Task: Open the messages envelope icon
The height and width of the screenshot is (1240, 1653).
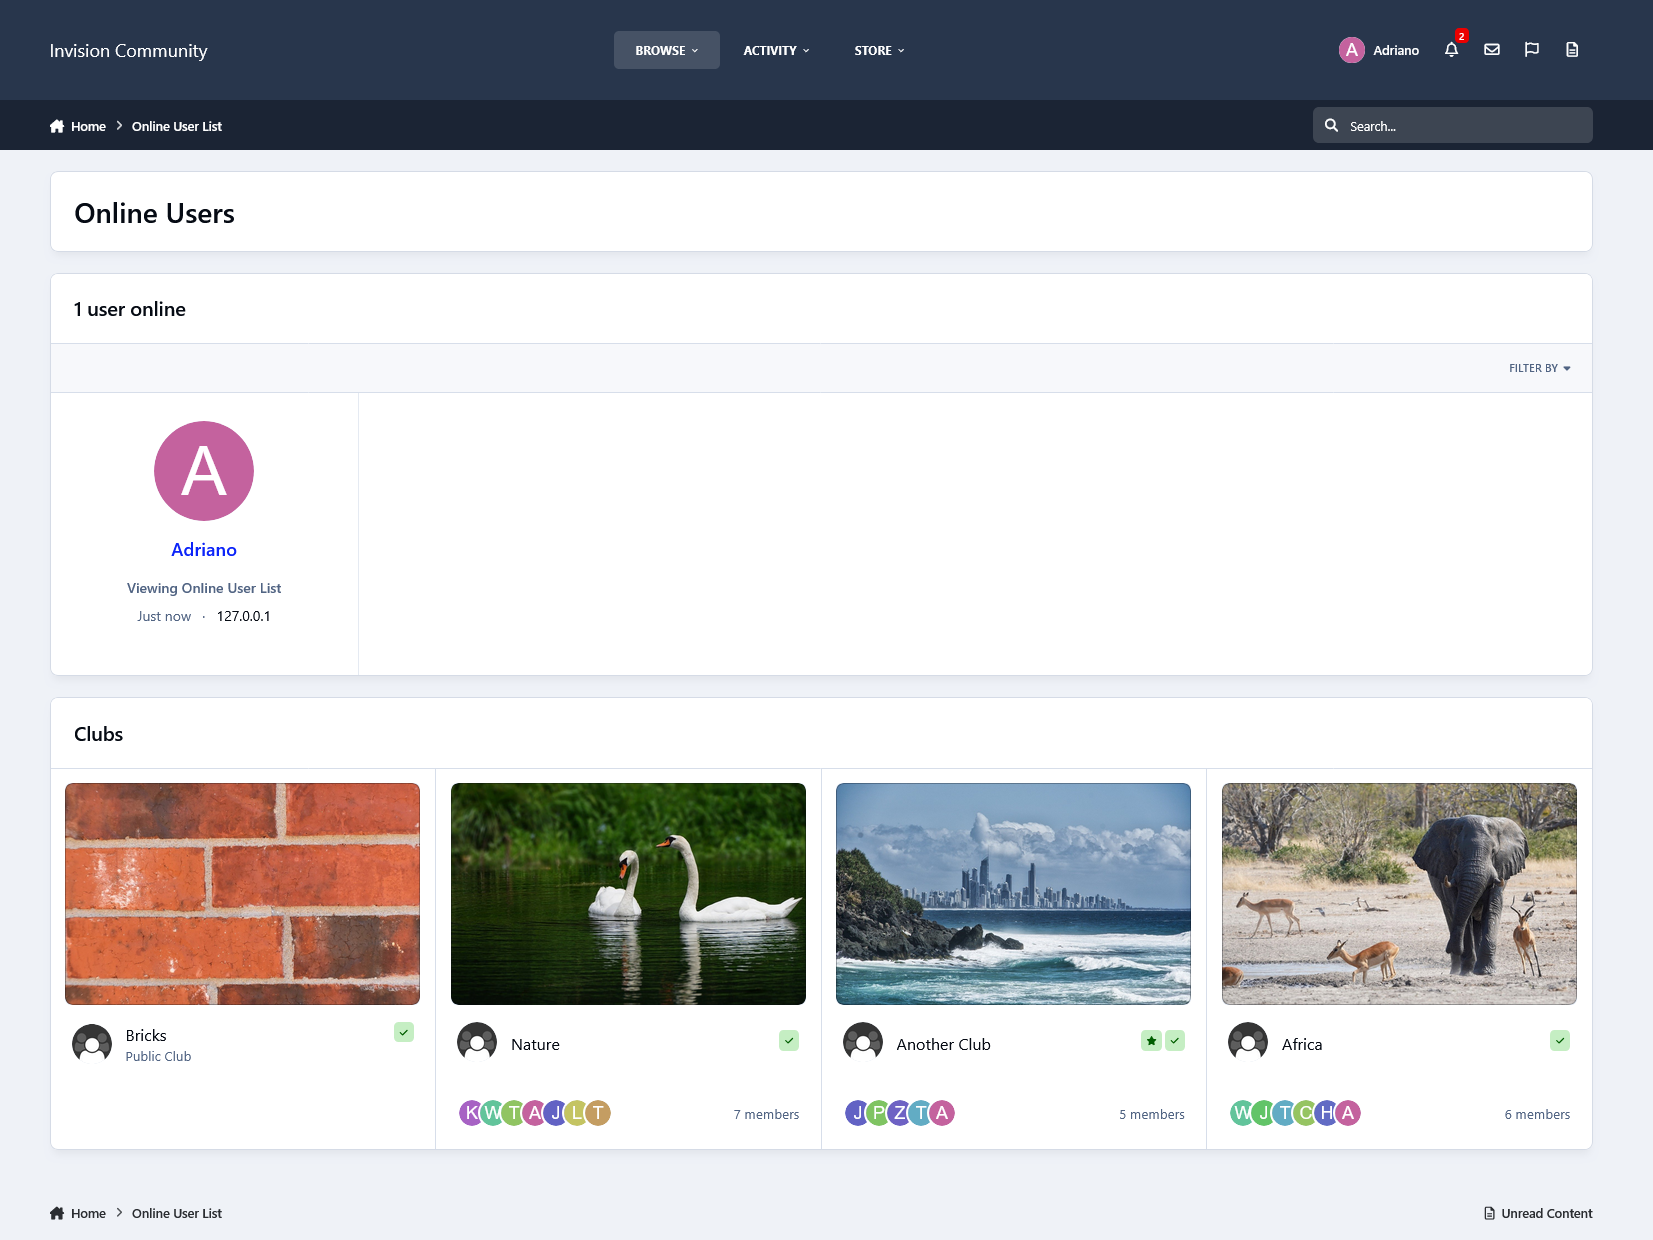Action: pyautogui.click(x=1491, y=50)
